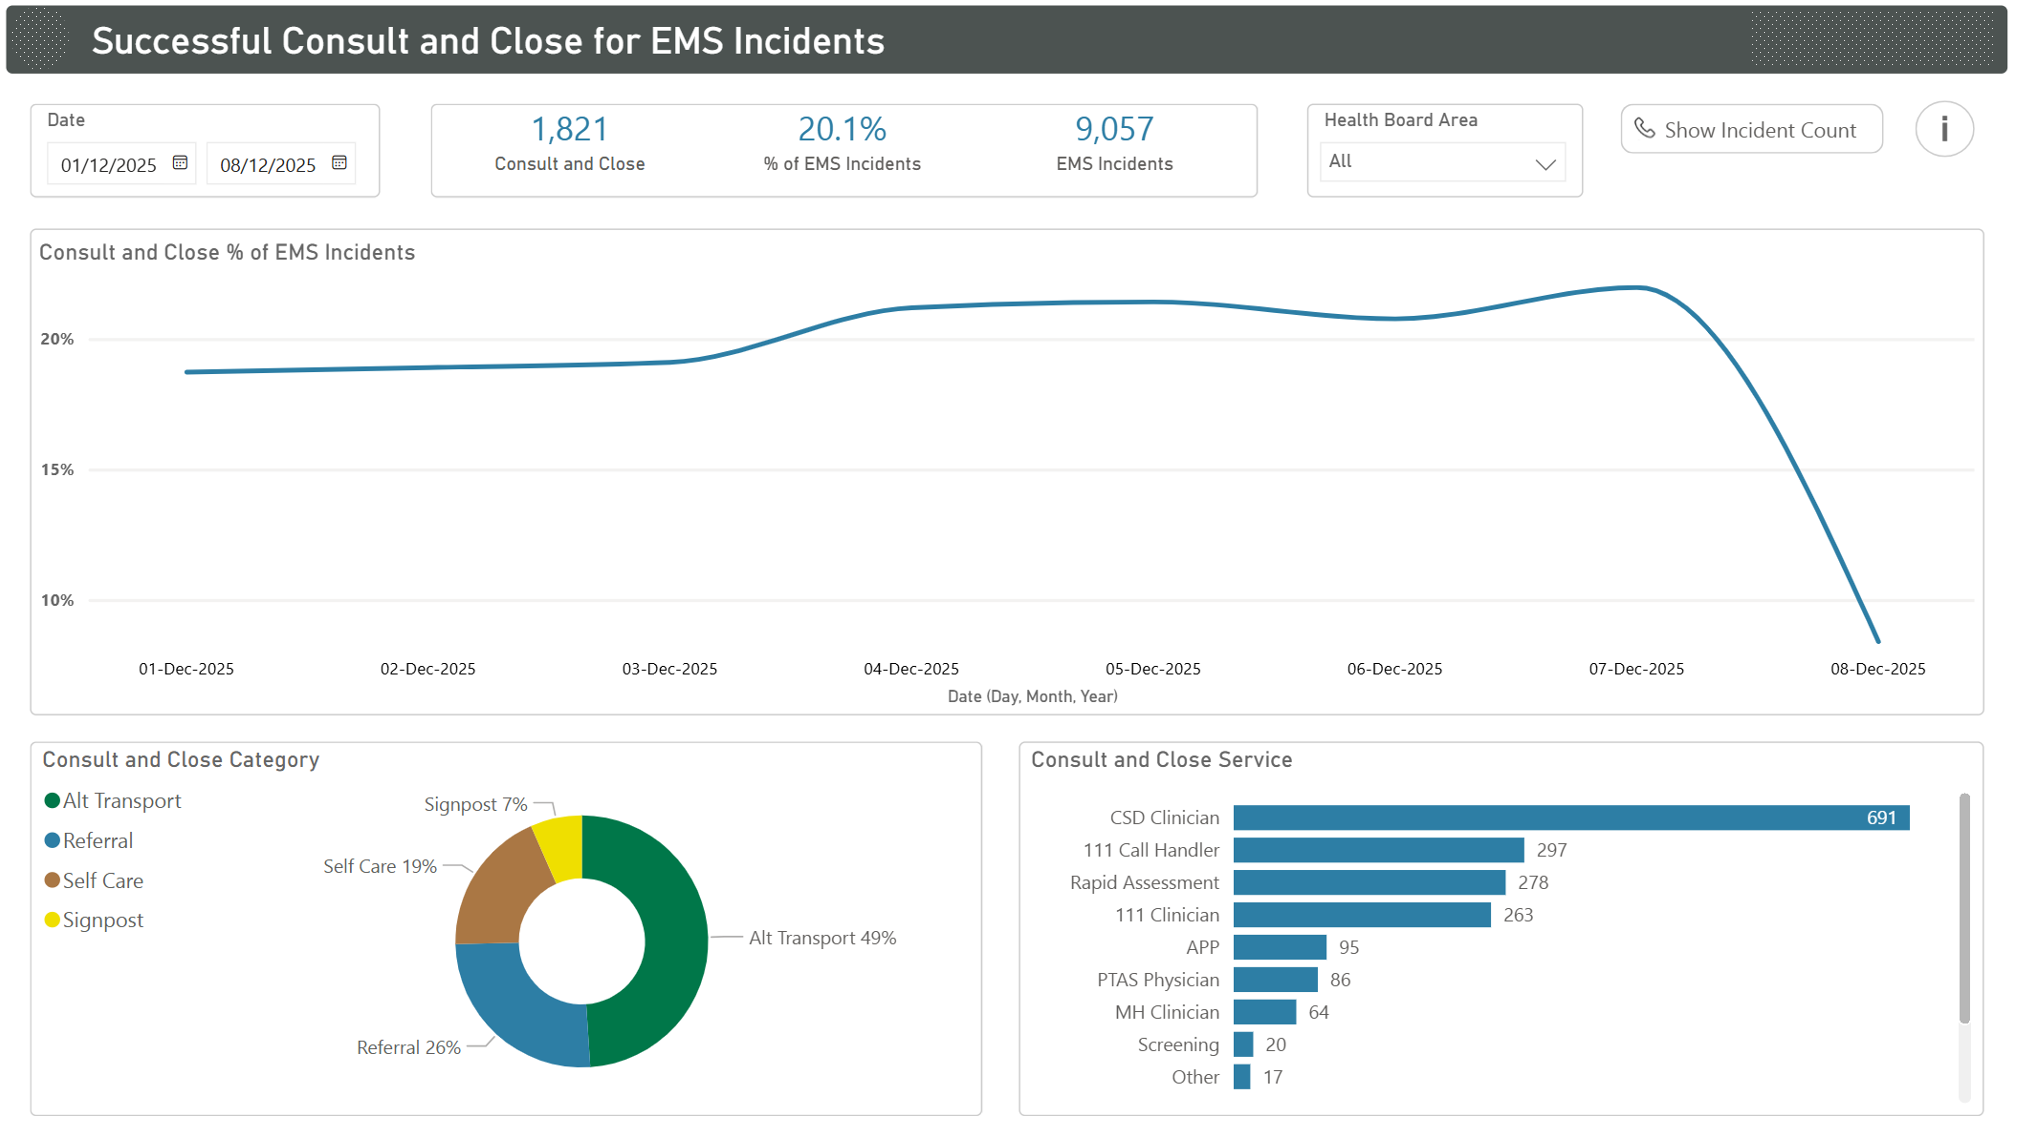The image size is (2017, 1131).
Task: Click the end date input showing 08/12/2025
Action: [x=270, y=164]
